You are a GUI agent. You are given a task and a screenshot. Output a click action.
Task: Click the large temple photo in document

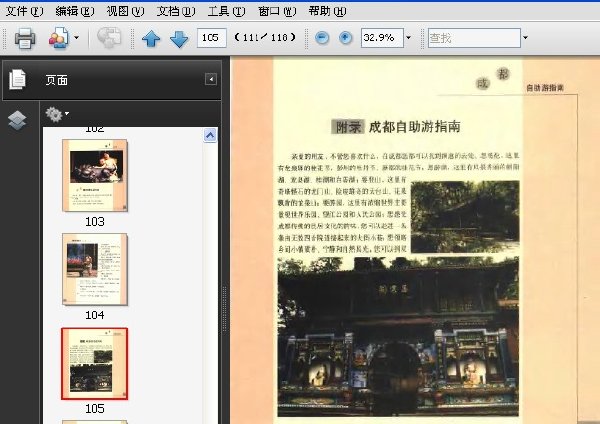pos(398,337)
